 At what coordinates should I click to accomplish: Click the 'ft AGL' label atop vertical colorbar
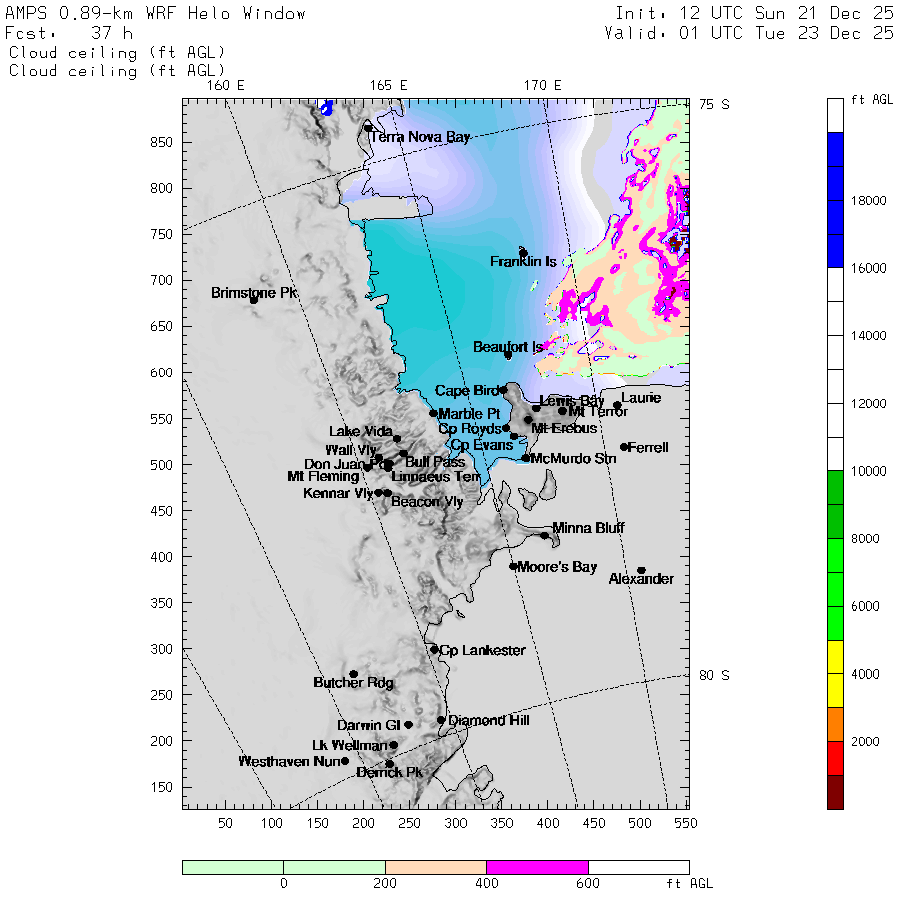pyautogui.click(x=872, y=100)
